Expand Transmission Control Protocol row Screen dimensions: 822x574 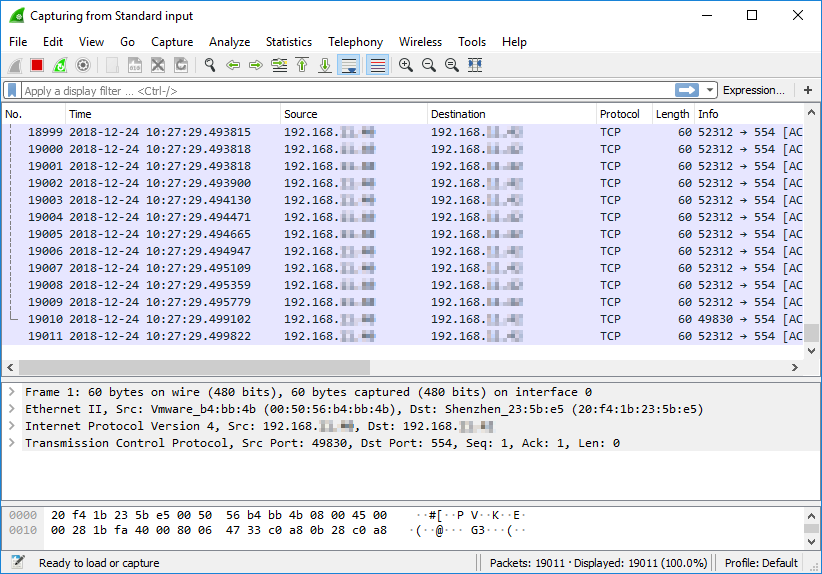click(x=12, y=443)
